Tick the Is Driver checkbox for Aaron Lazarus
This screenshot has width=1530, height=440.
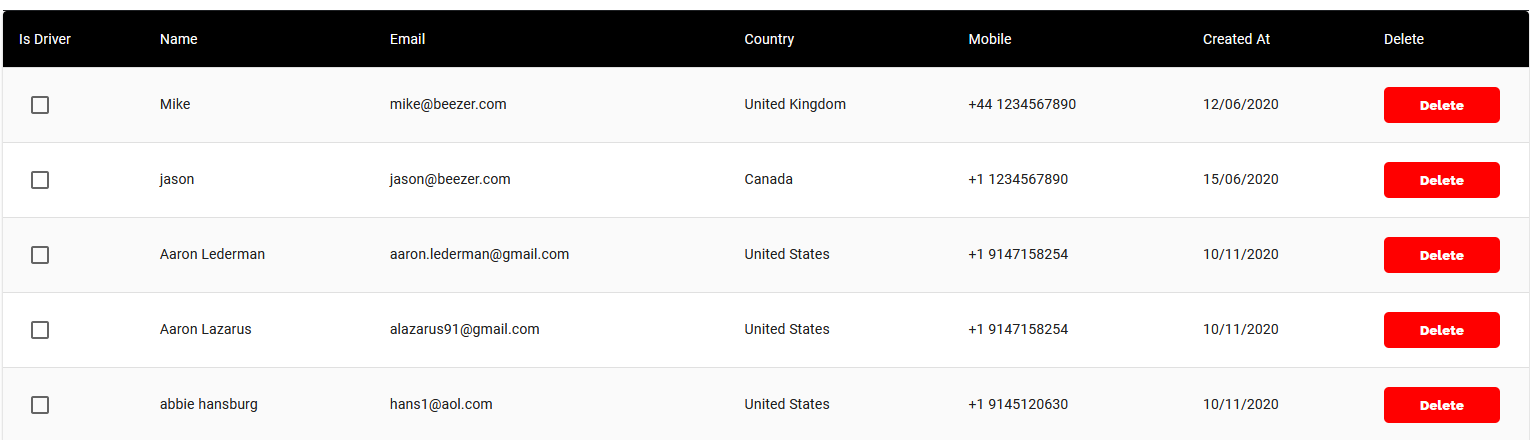(x=40, y=330)
